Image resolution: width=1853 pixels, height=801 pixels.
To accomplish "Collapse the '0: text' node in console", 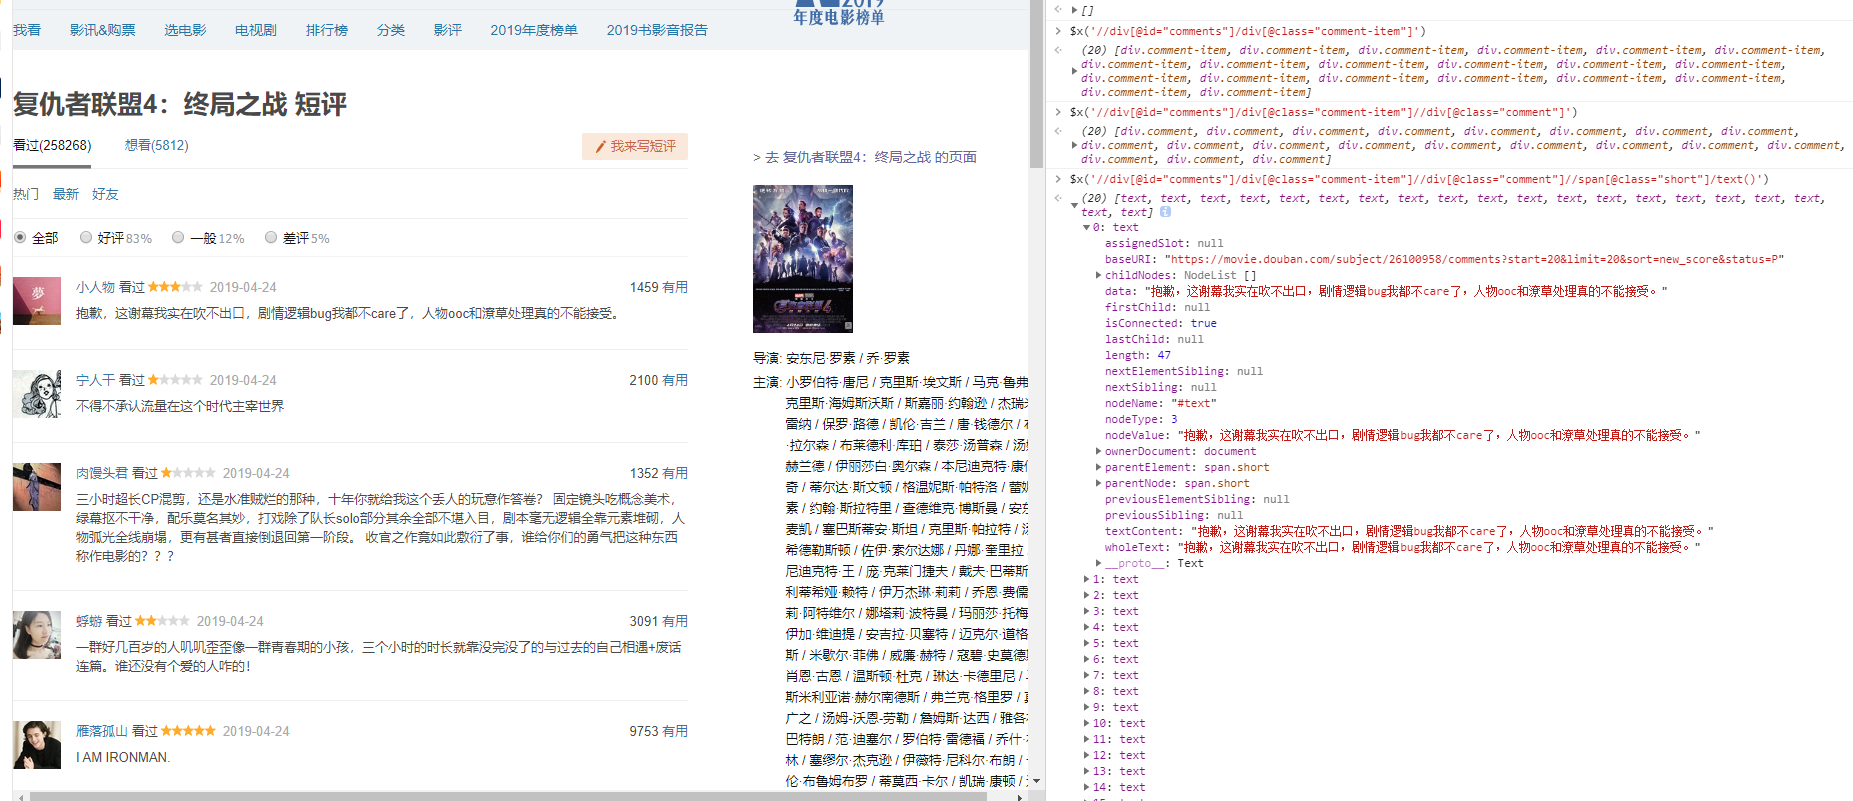I will [x=1087, y=228].
